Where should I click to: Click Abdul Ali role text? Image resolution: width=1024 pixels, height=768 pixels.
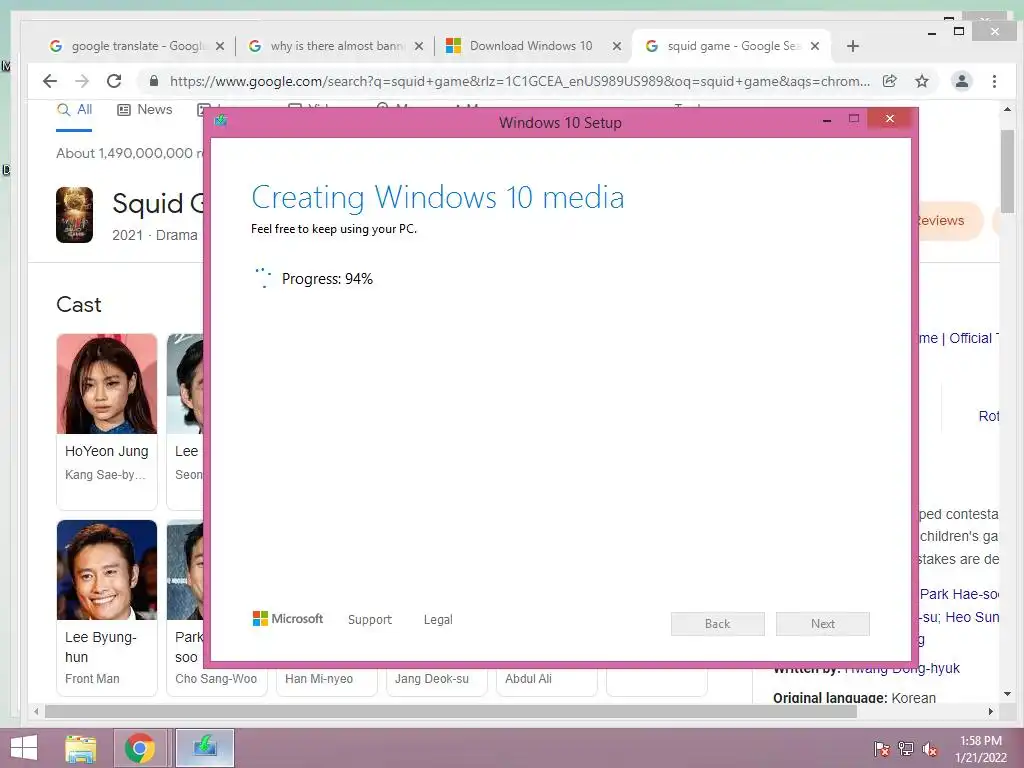pos(528,679)
